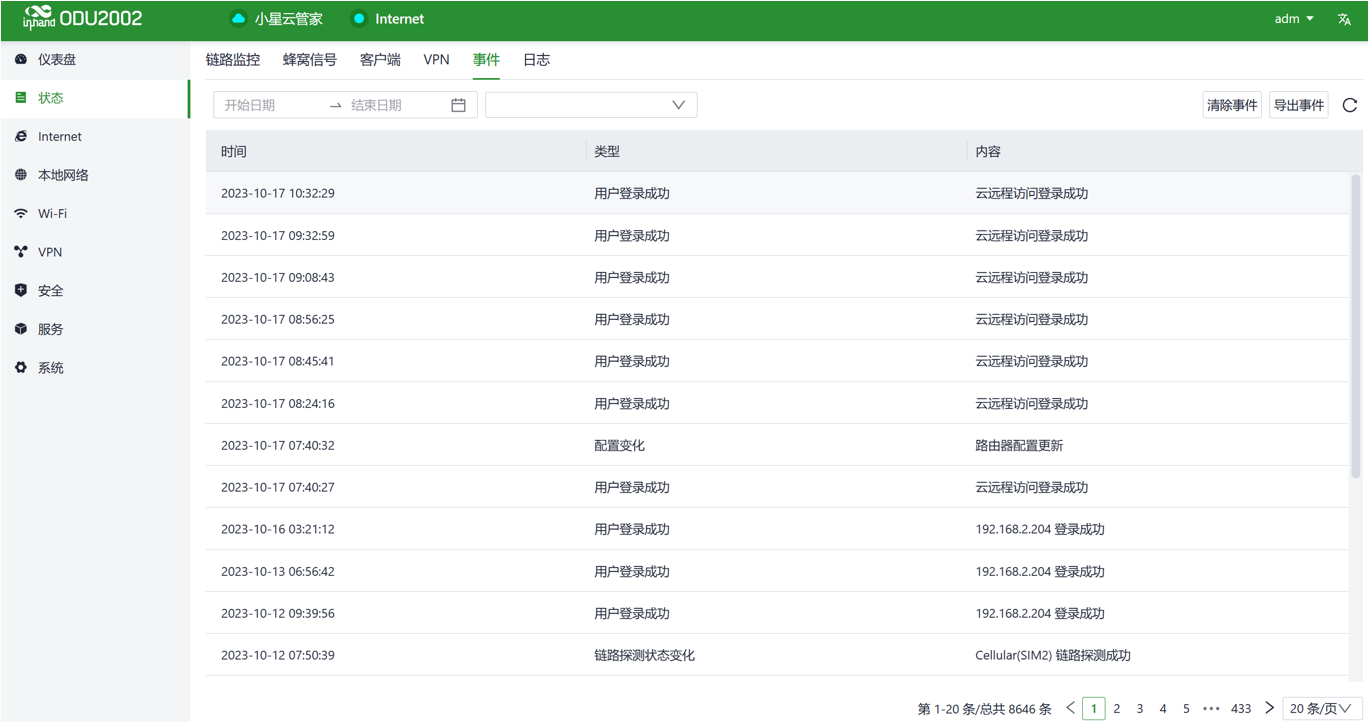The image size is (1370, 722).
Task: Go to next page arrow
Action: [x=1270, y=708]
